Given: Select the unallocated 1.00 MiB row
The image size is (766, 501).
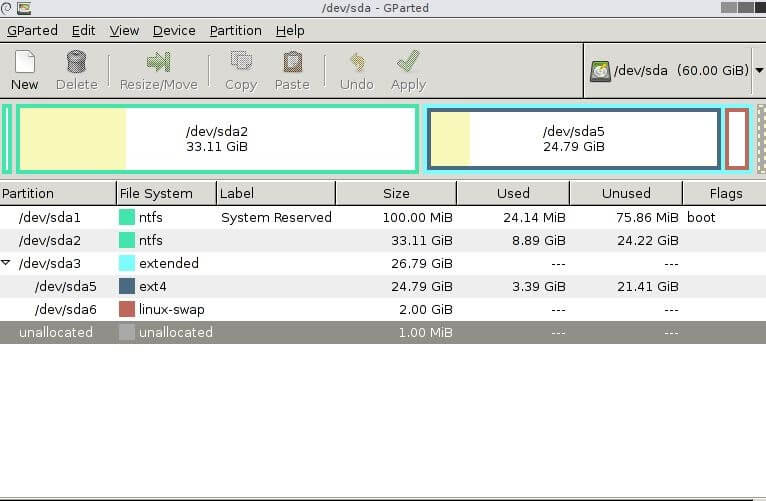Looking at the screenshot, I should click(x=56, y=332).
